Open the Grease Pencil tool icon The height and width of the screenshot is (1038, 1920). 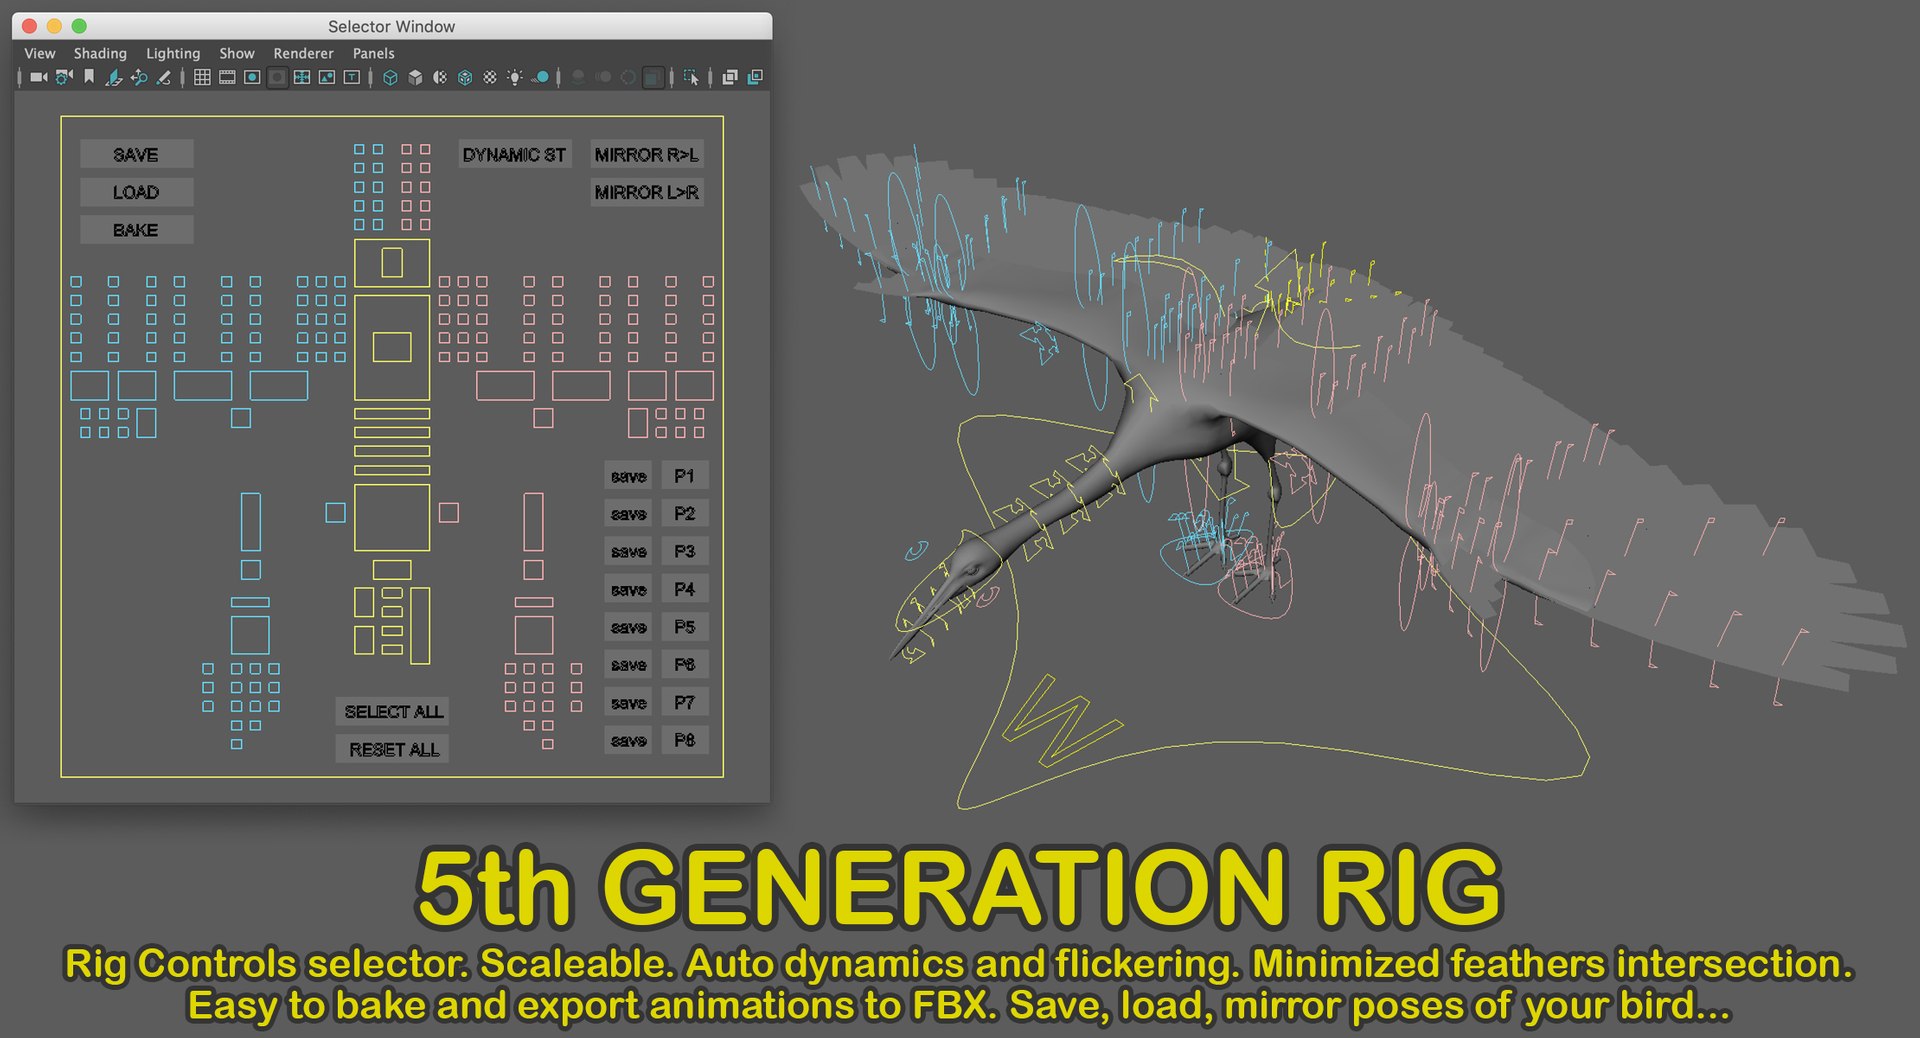(164, 77)
